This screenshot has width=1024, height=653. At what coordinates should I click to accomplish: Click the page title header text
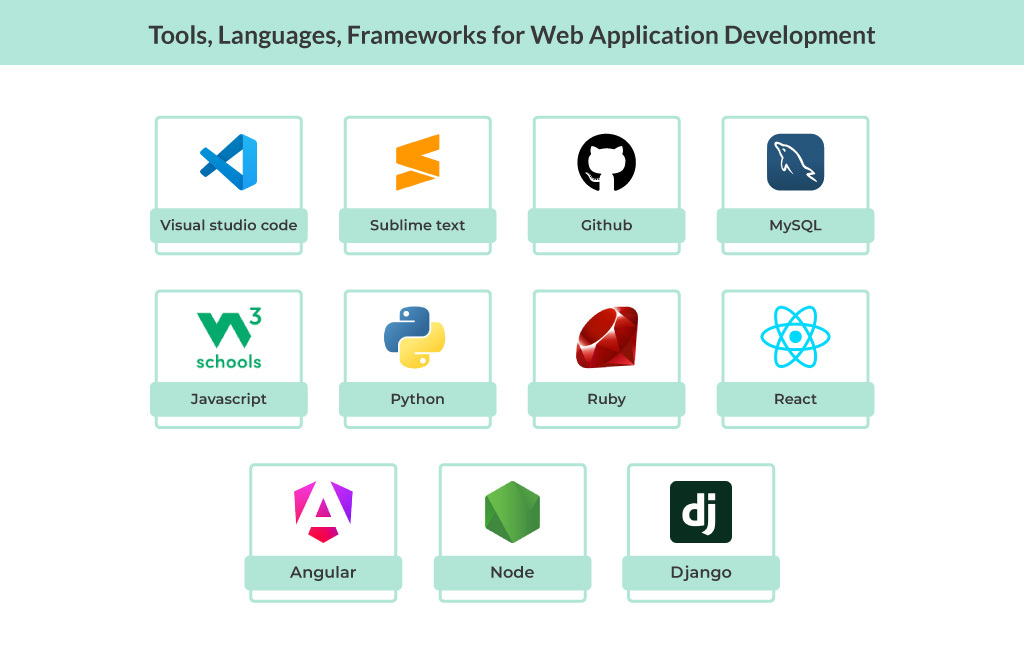(x=512, y=35)
